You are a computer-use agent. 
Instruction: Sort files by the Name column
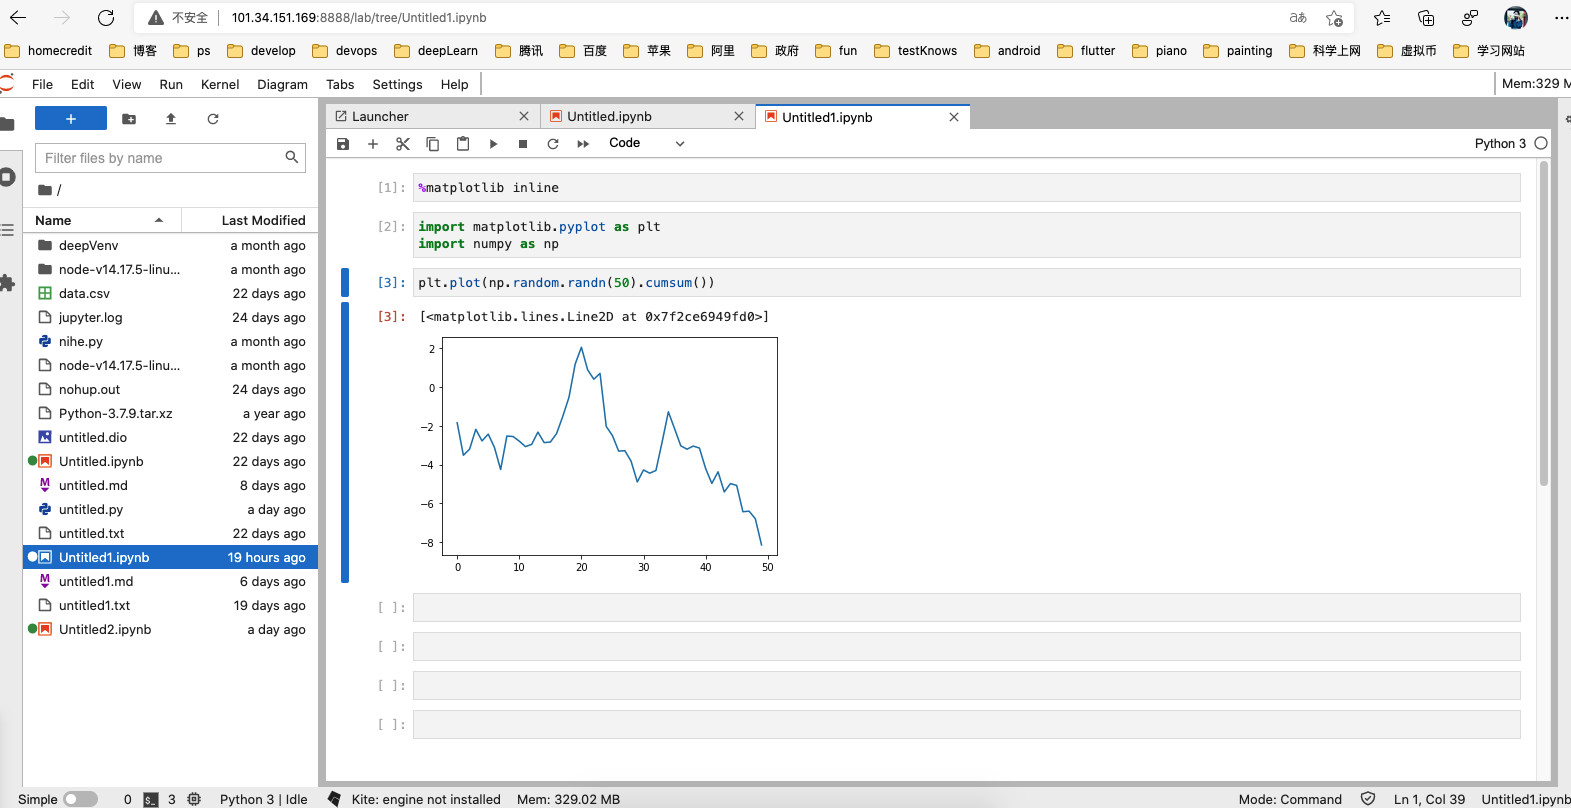click(54, 220)
